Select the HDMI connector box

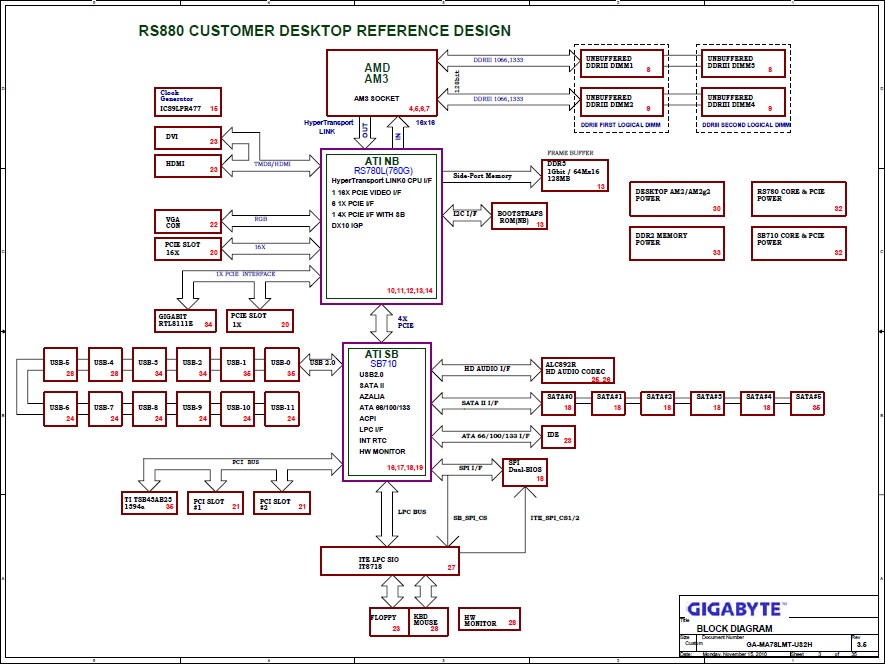(188, 165)
